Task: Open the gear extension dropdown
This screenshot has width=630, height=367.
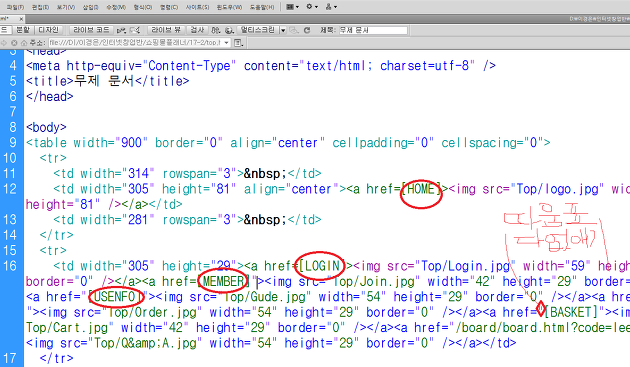Action: pyautogui.click(x=312, y=7)
